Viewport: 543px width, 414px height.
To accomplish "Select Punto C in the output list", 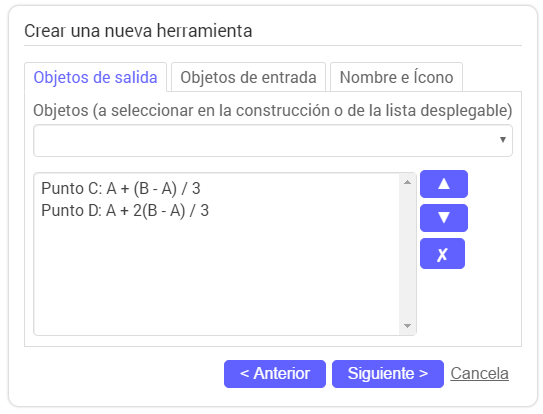I will [x=121, y=188].
